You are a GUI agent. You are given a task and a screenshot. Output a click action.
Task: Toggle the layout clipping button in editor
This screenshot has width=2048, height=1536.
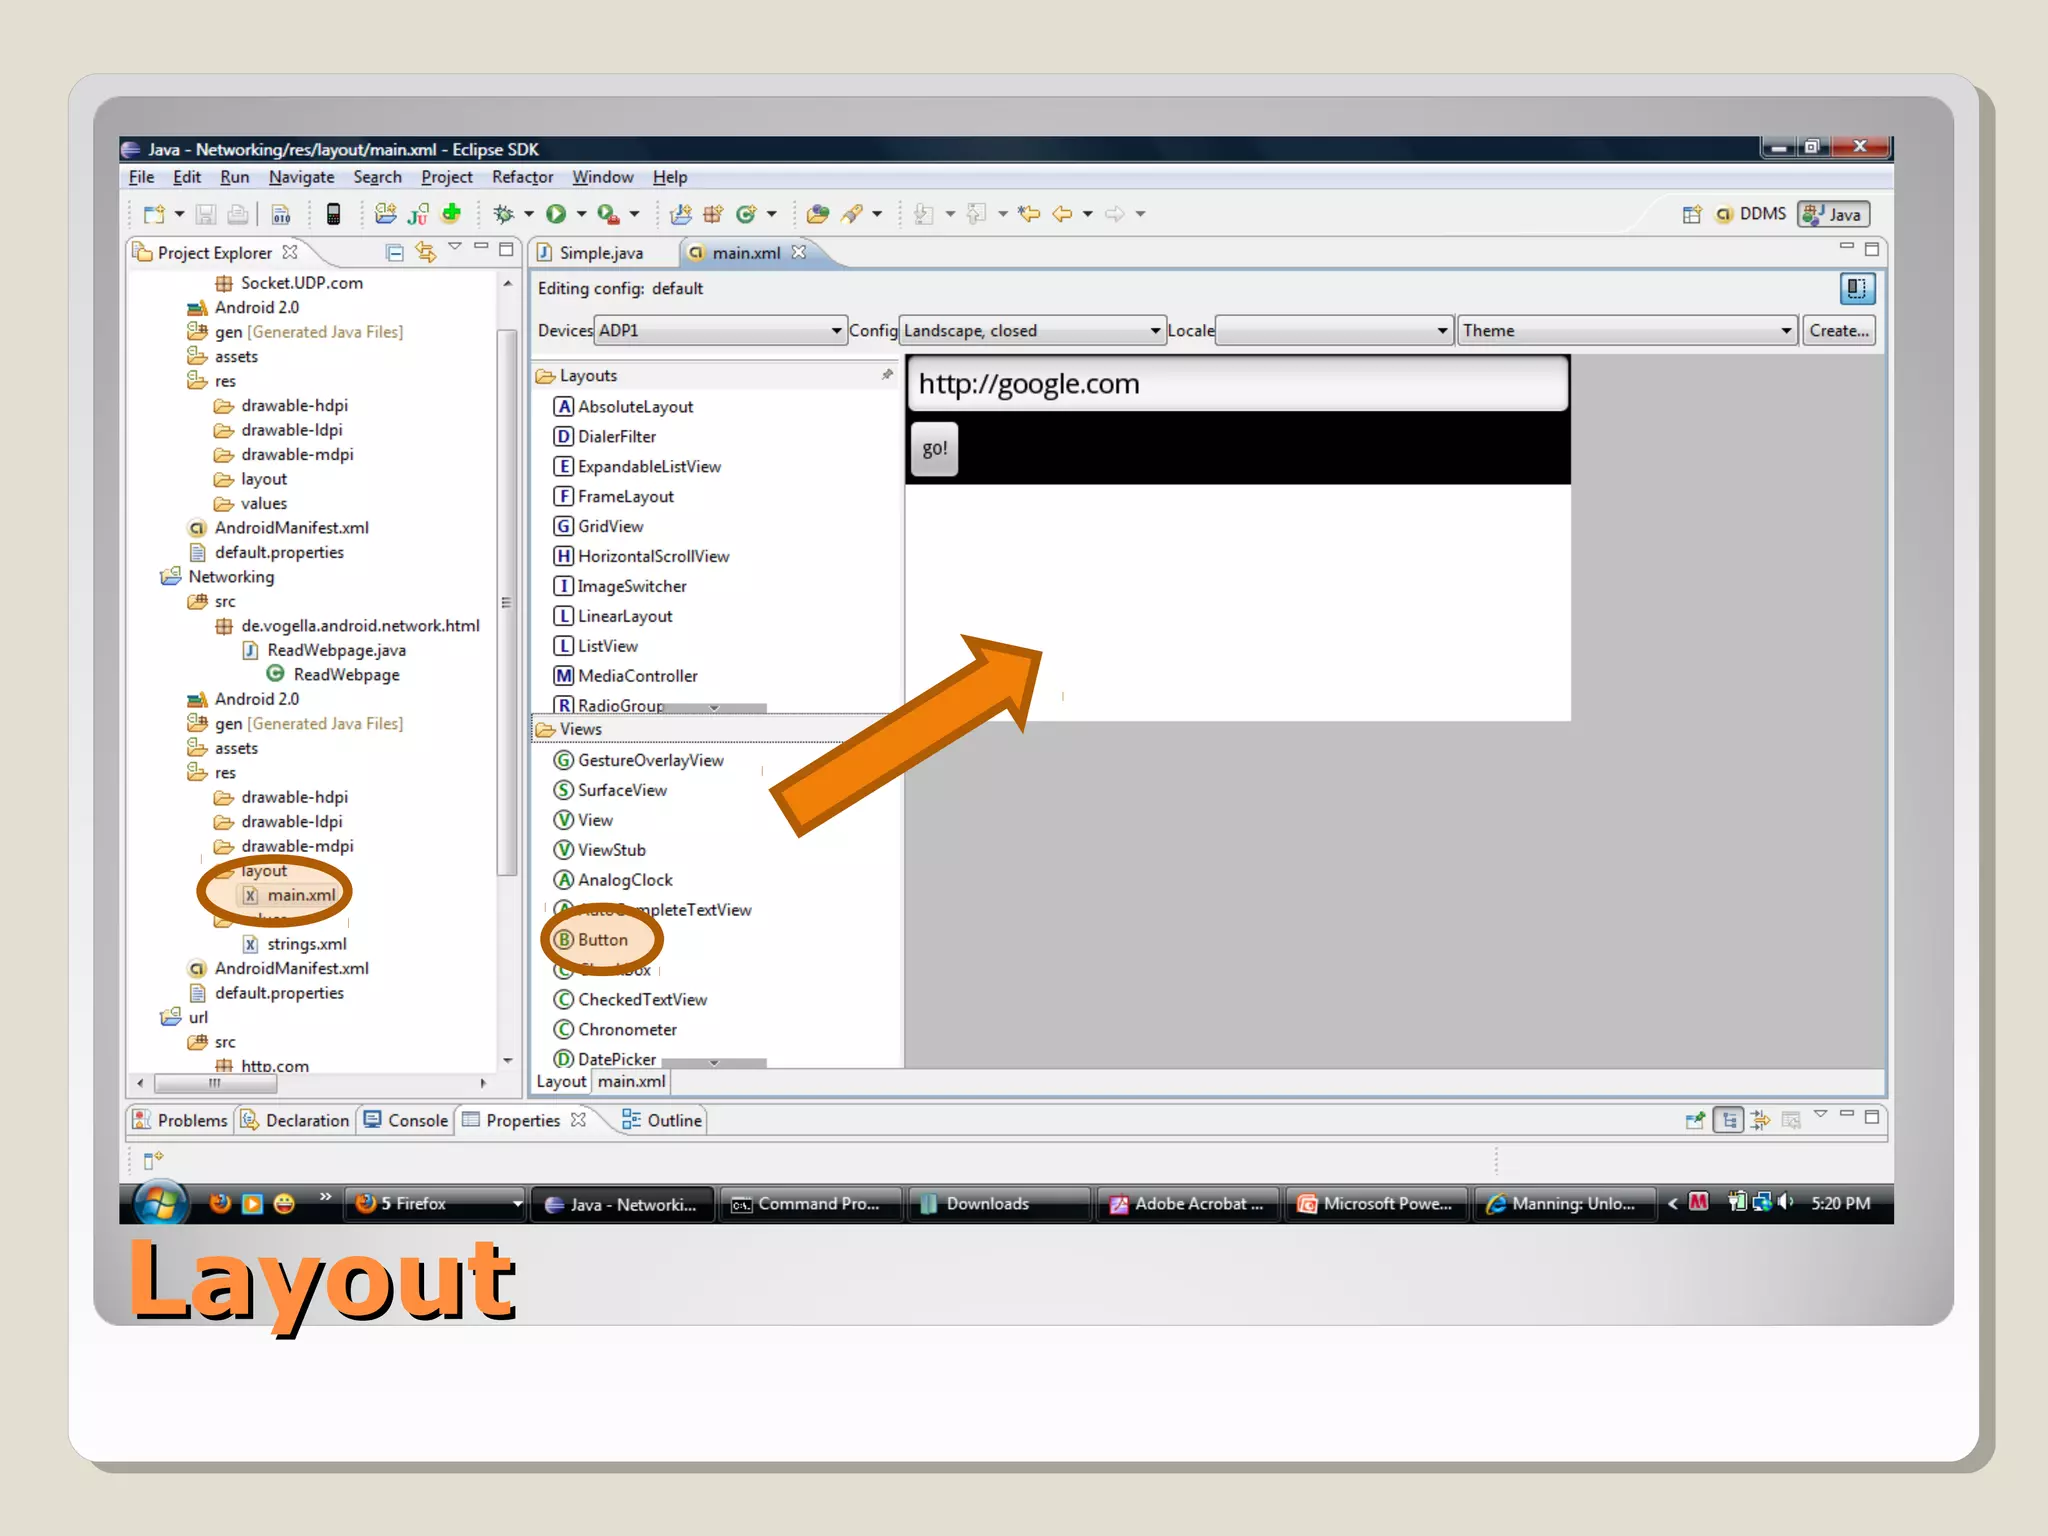click(x=1856, y=289)
